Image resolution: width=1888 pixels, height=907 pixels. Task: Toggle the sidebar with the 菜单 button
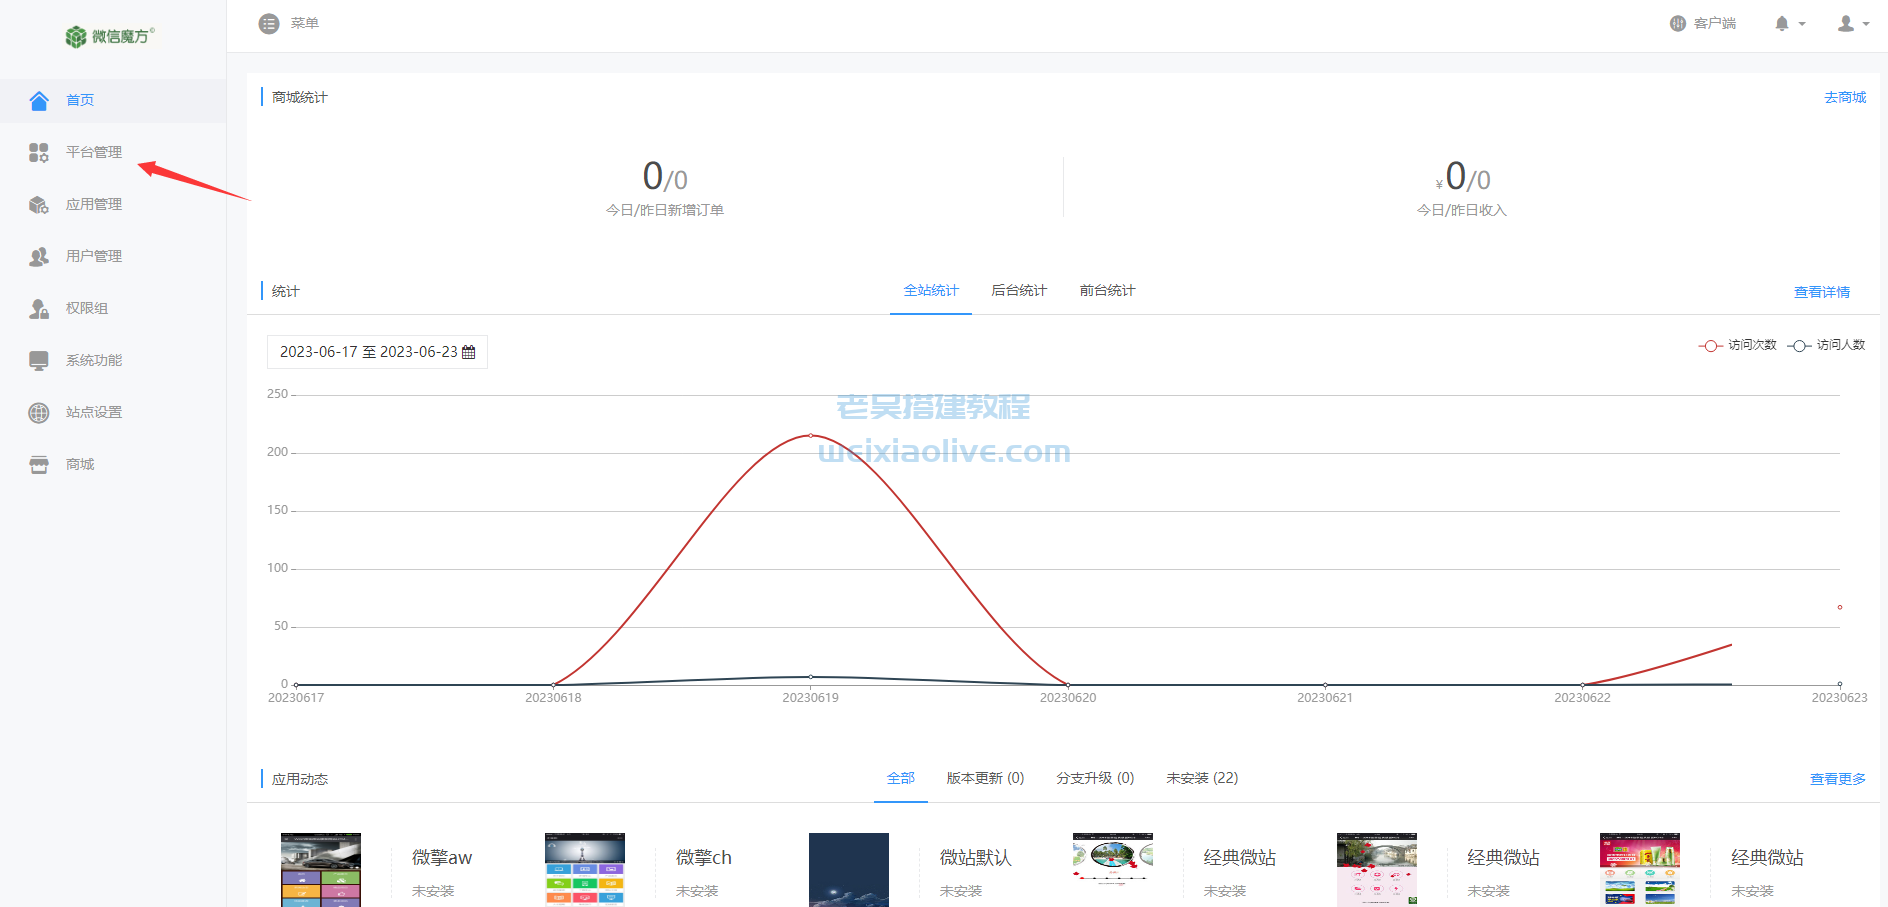point(269,23)
